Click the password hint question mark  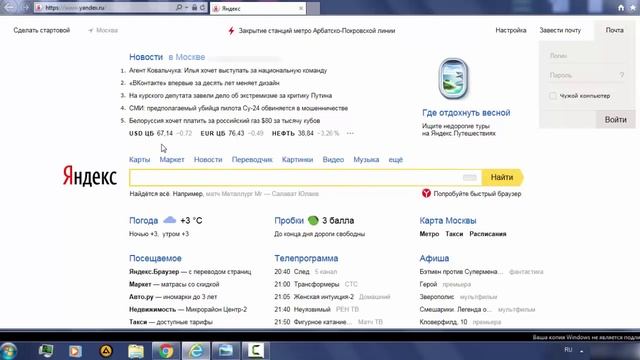click(x=622, y=75)
